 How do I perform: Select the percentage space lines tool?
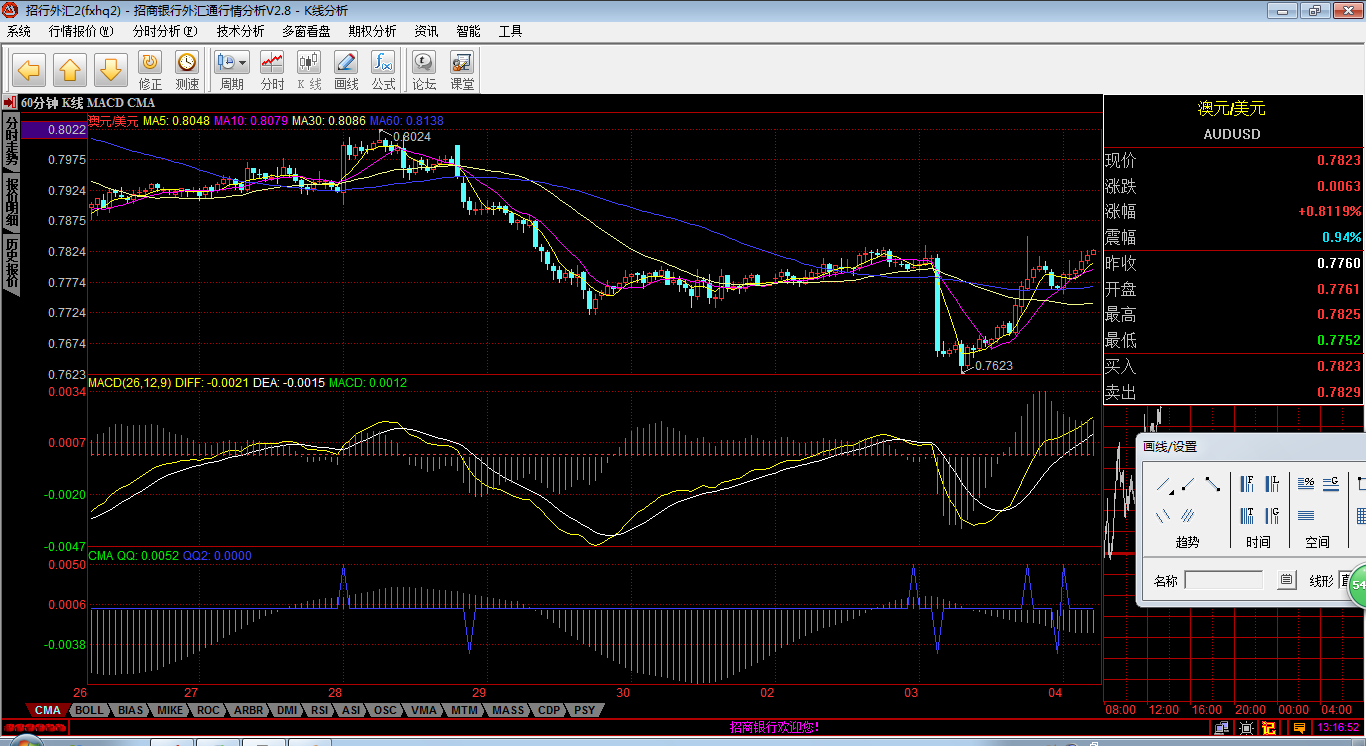(1306, 484)
